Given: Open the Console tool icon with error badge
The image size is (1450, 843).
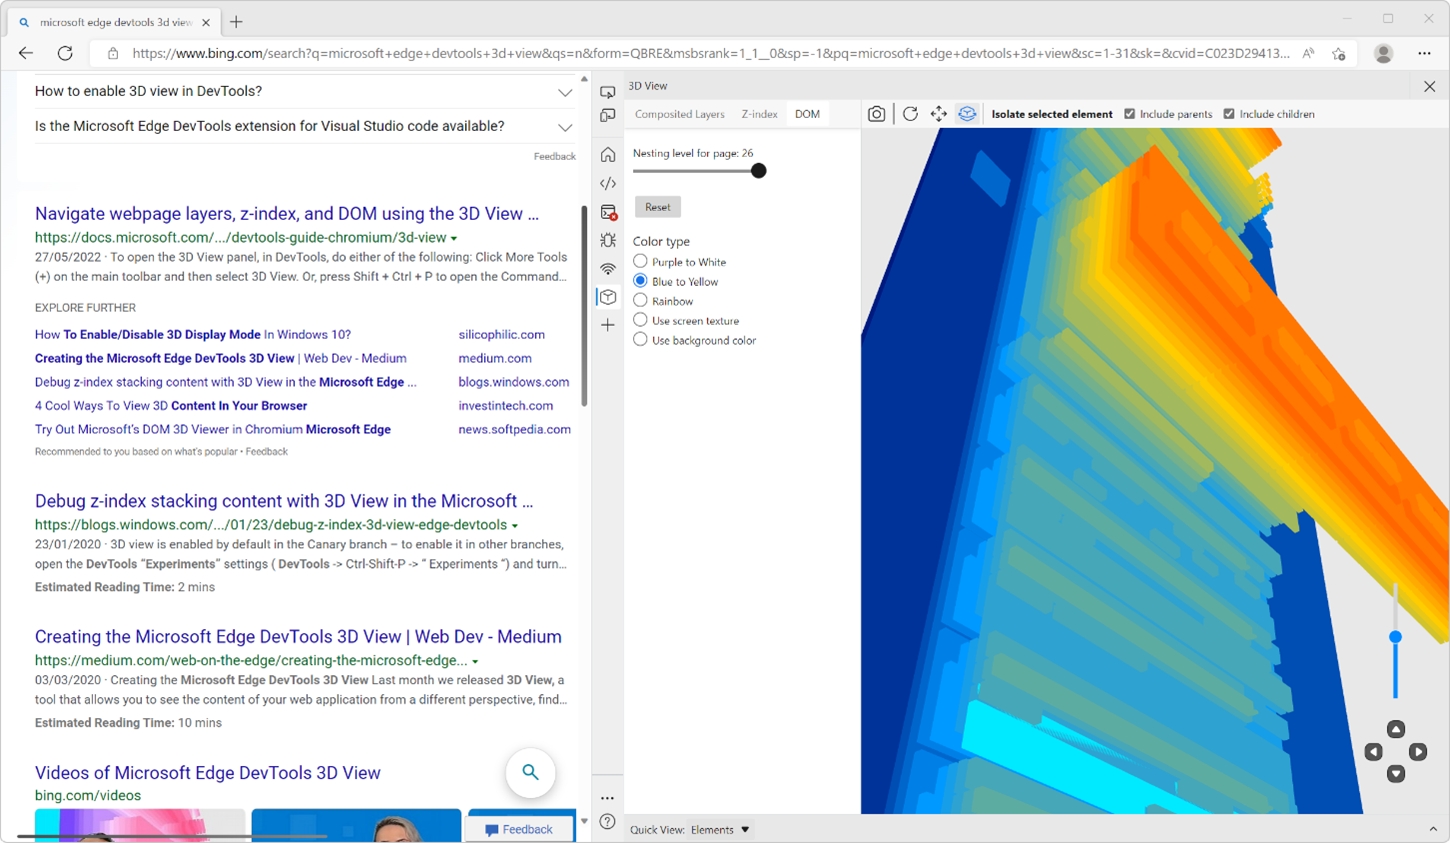Looking at the screenshot, I should point(608,212).
